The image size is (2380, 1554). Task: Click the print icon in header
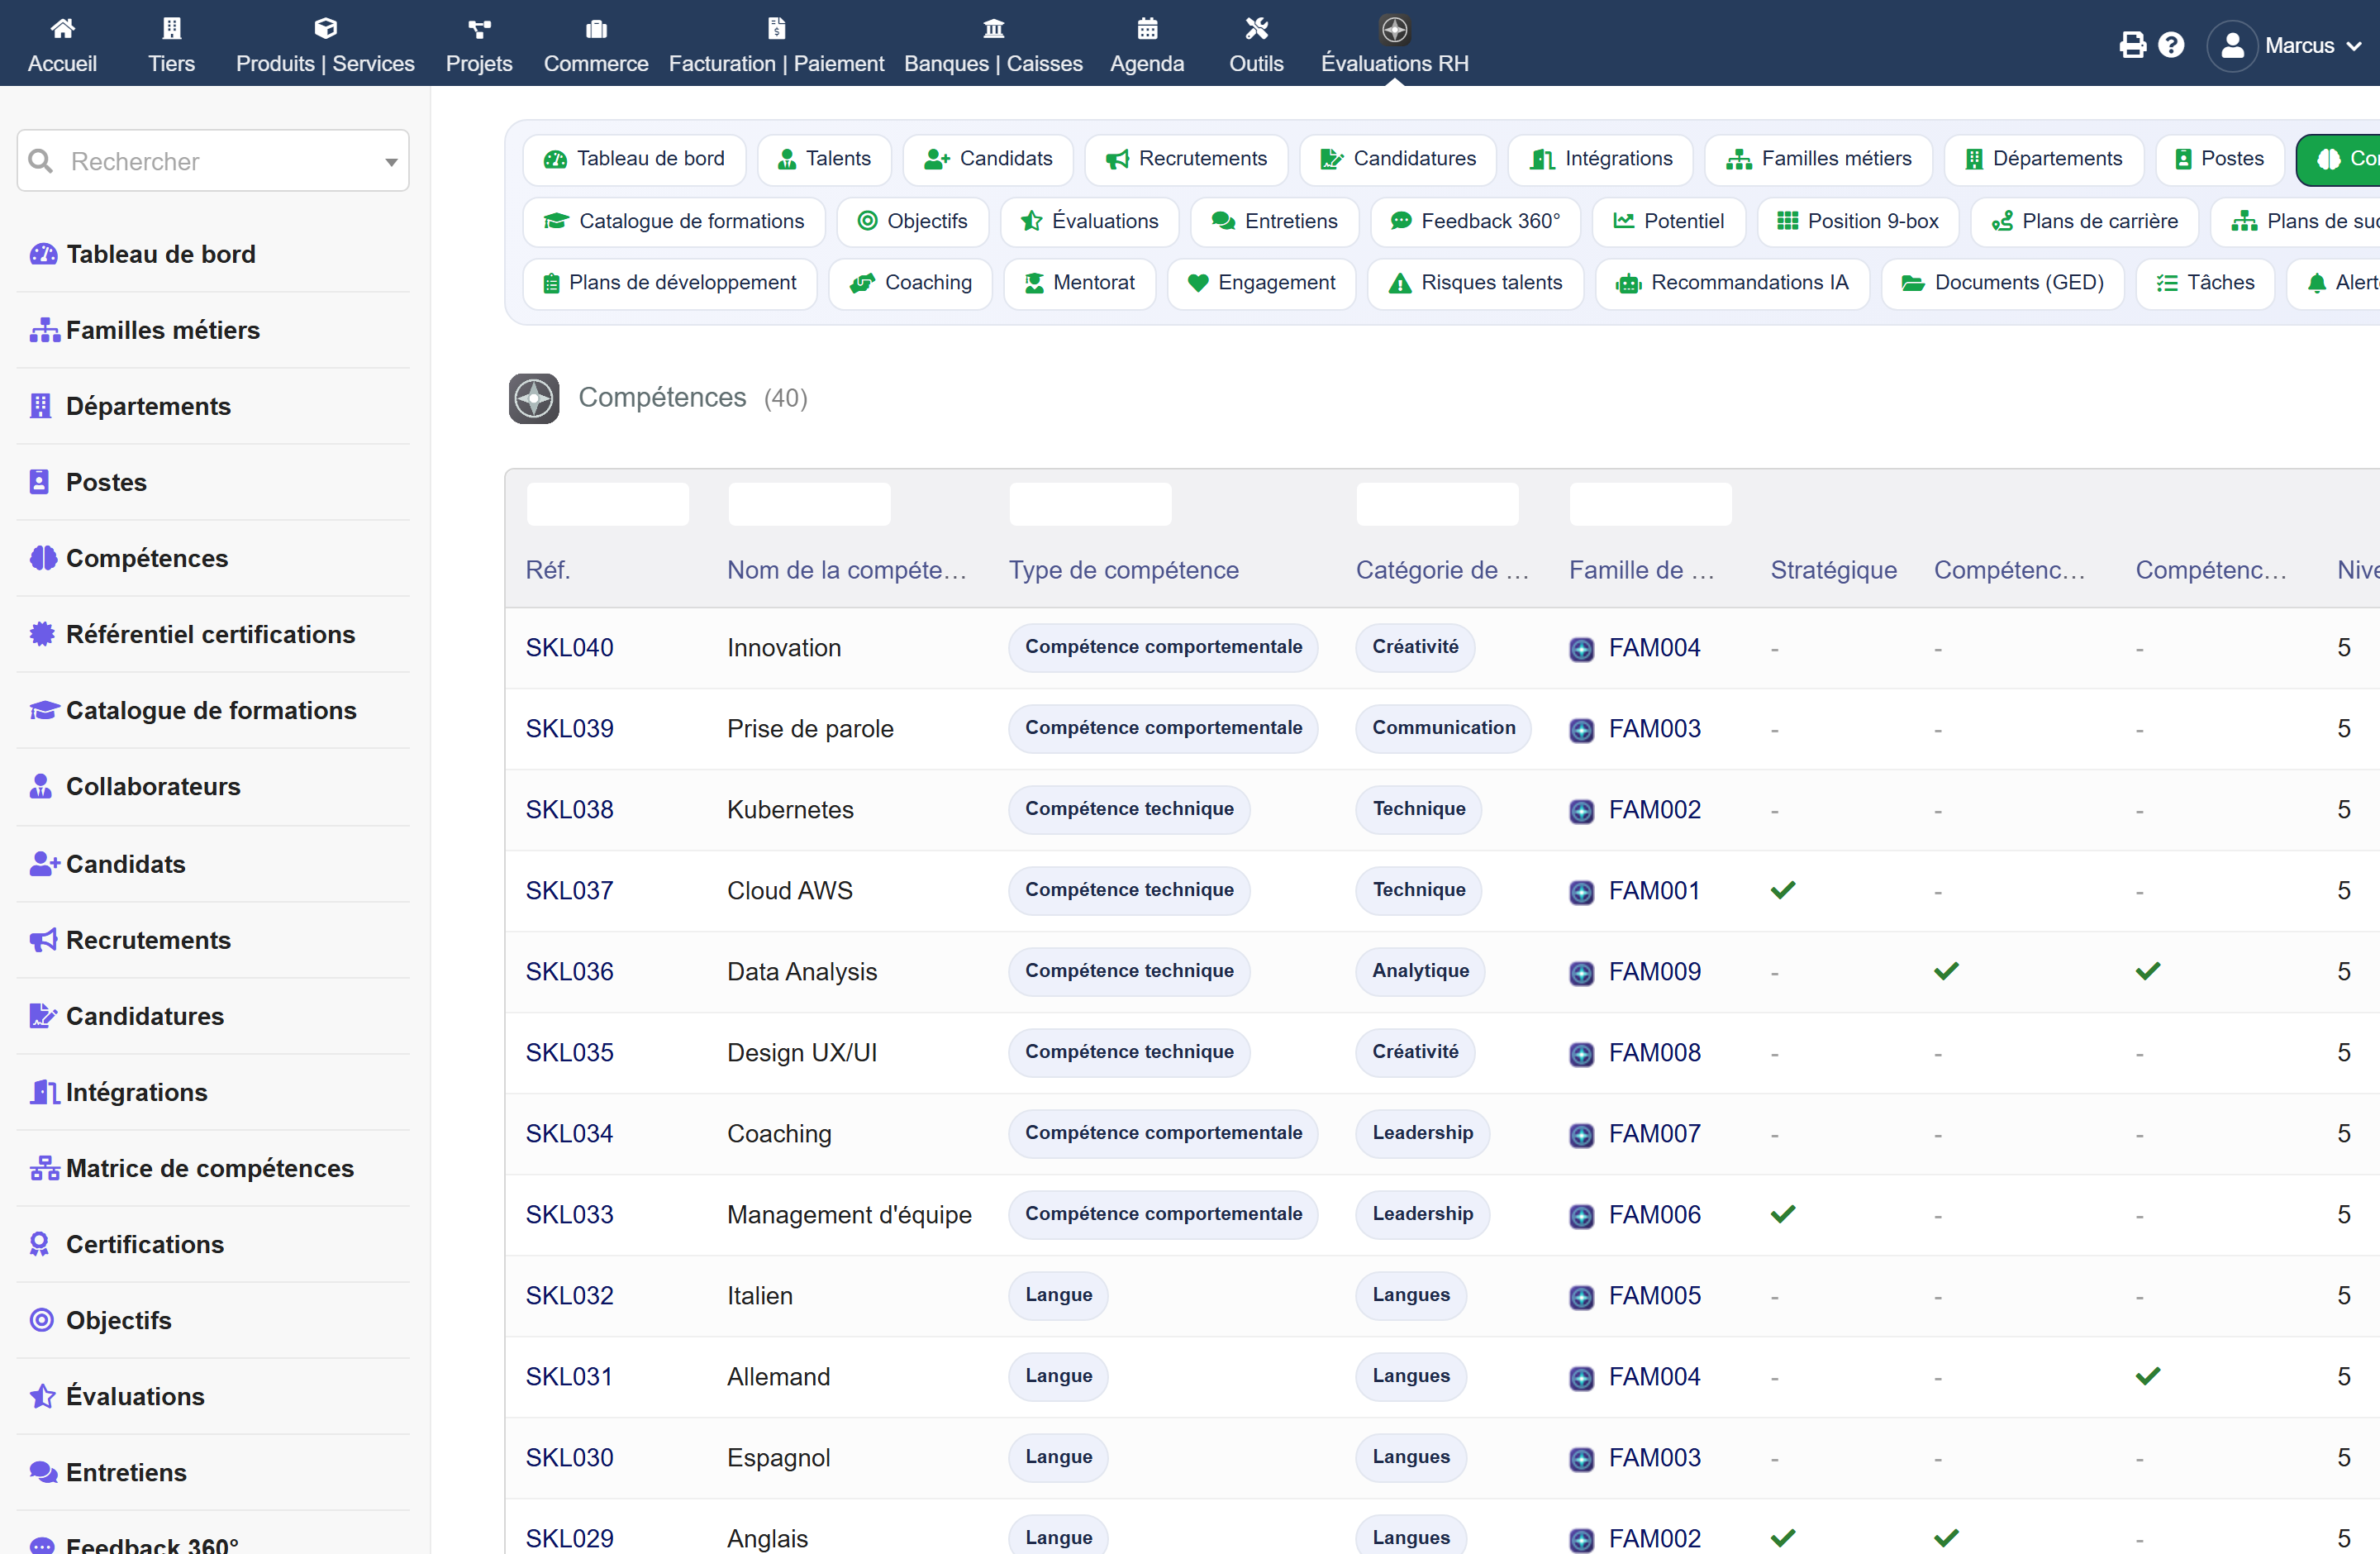tap(2132, 45)
